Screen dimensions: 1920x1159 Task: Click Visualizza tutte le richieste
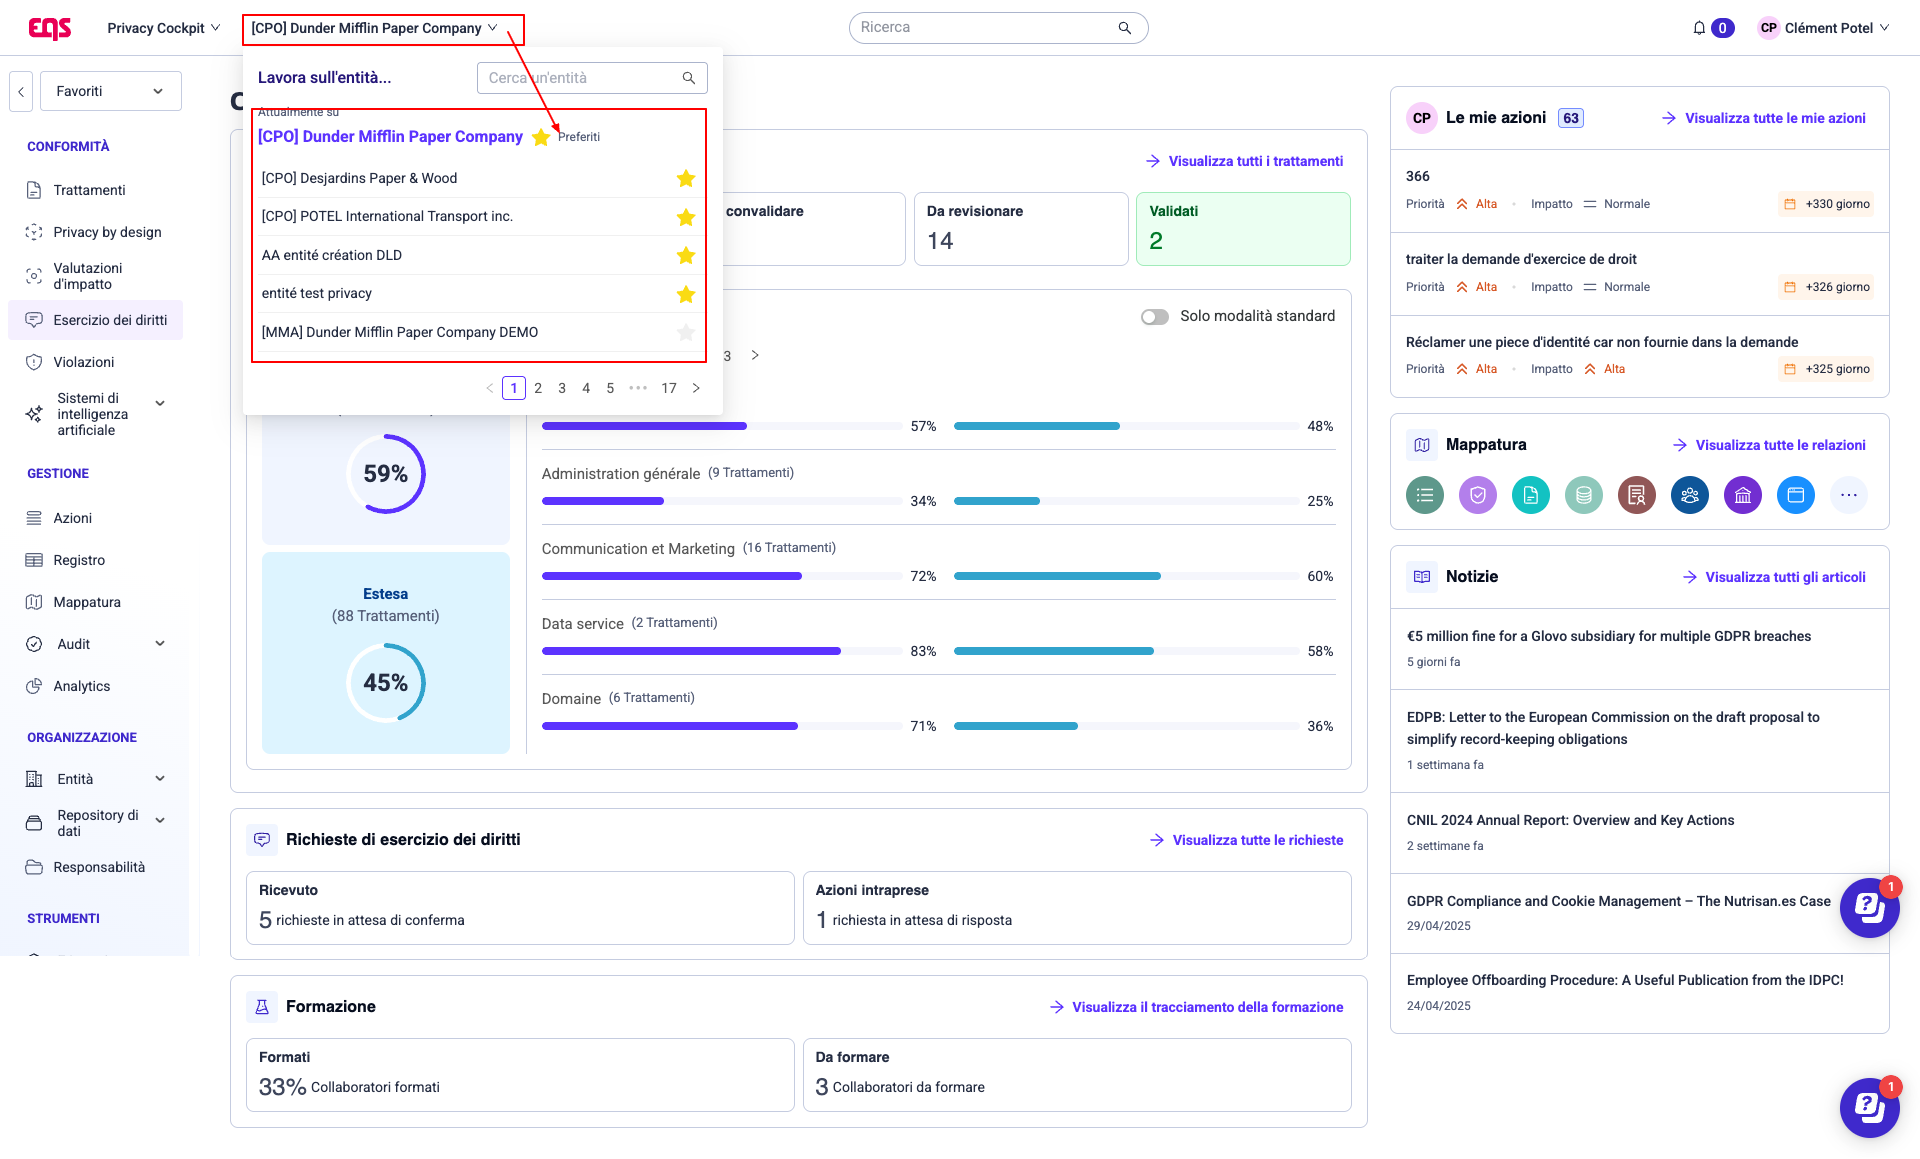[1246, 840]
